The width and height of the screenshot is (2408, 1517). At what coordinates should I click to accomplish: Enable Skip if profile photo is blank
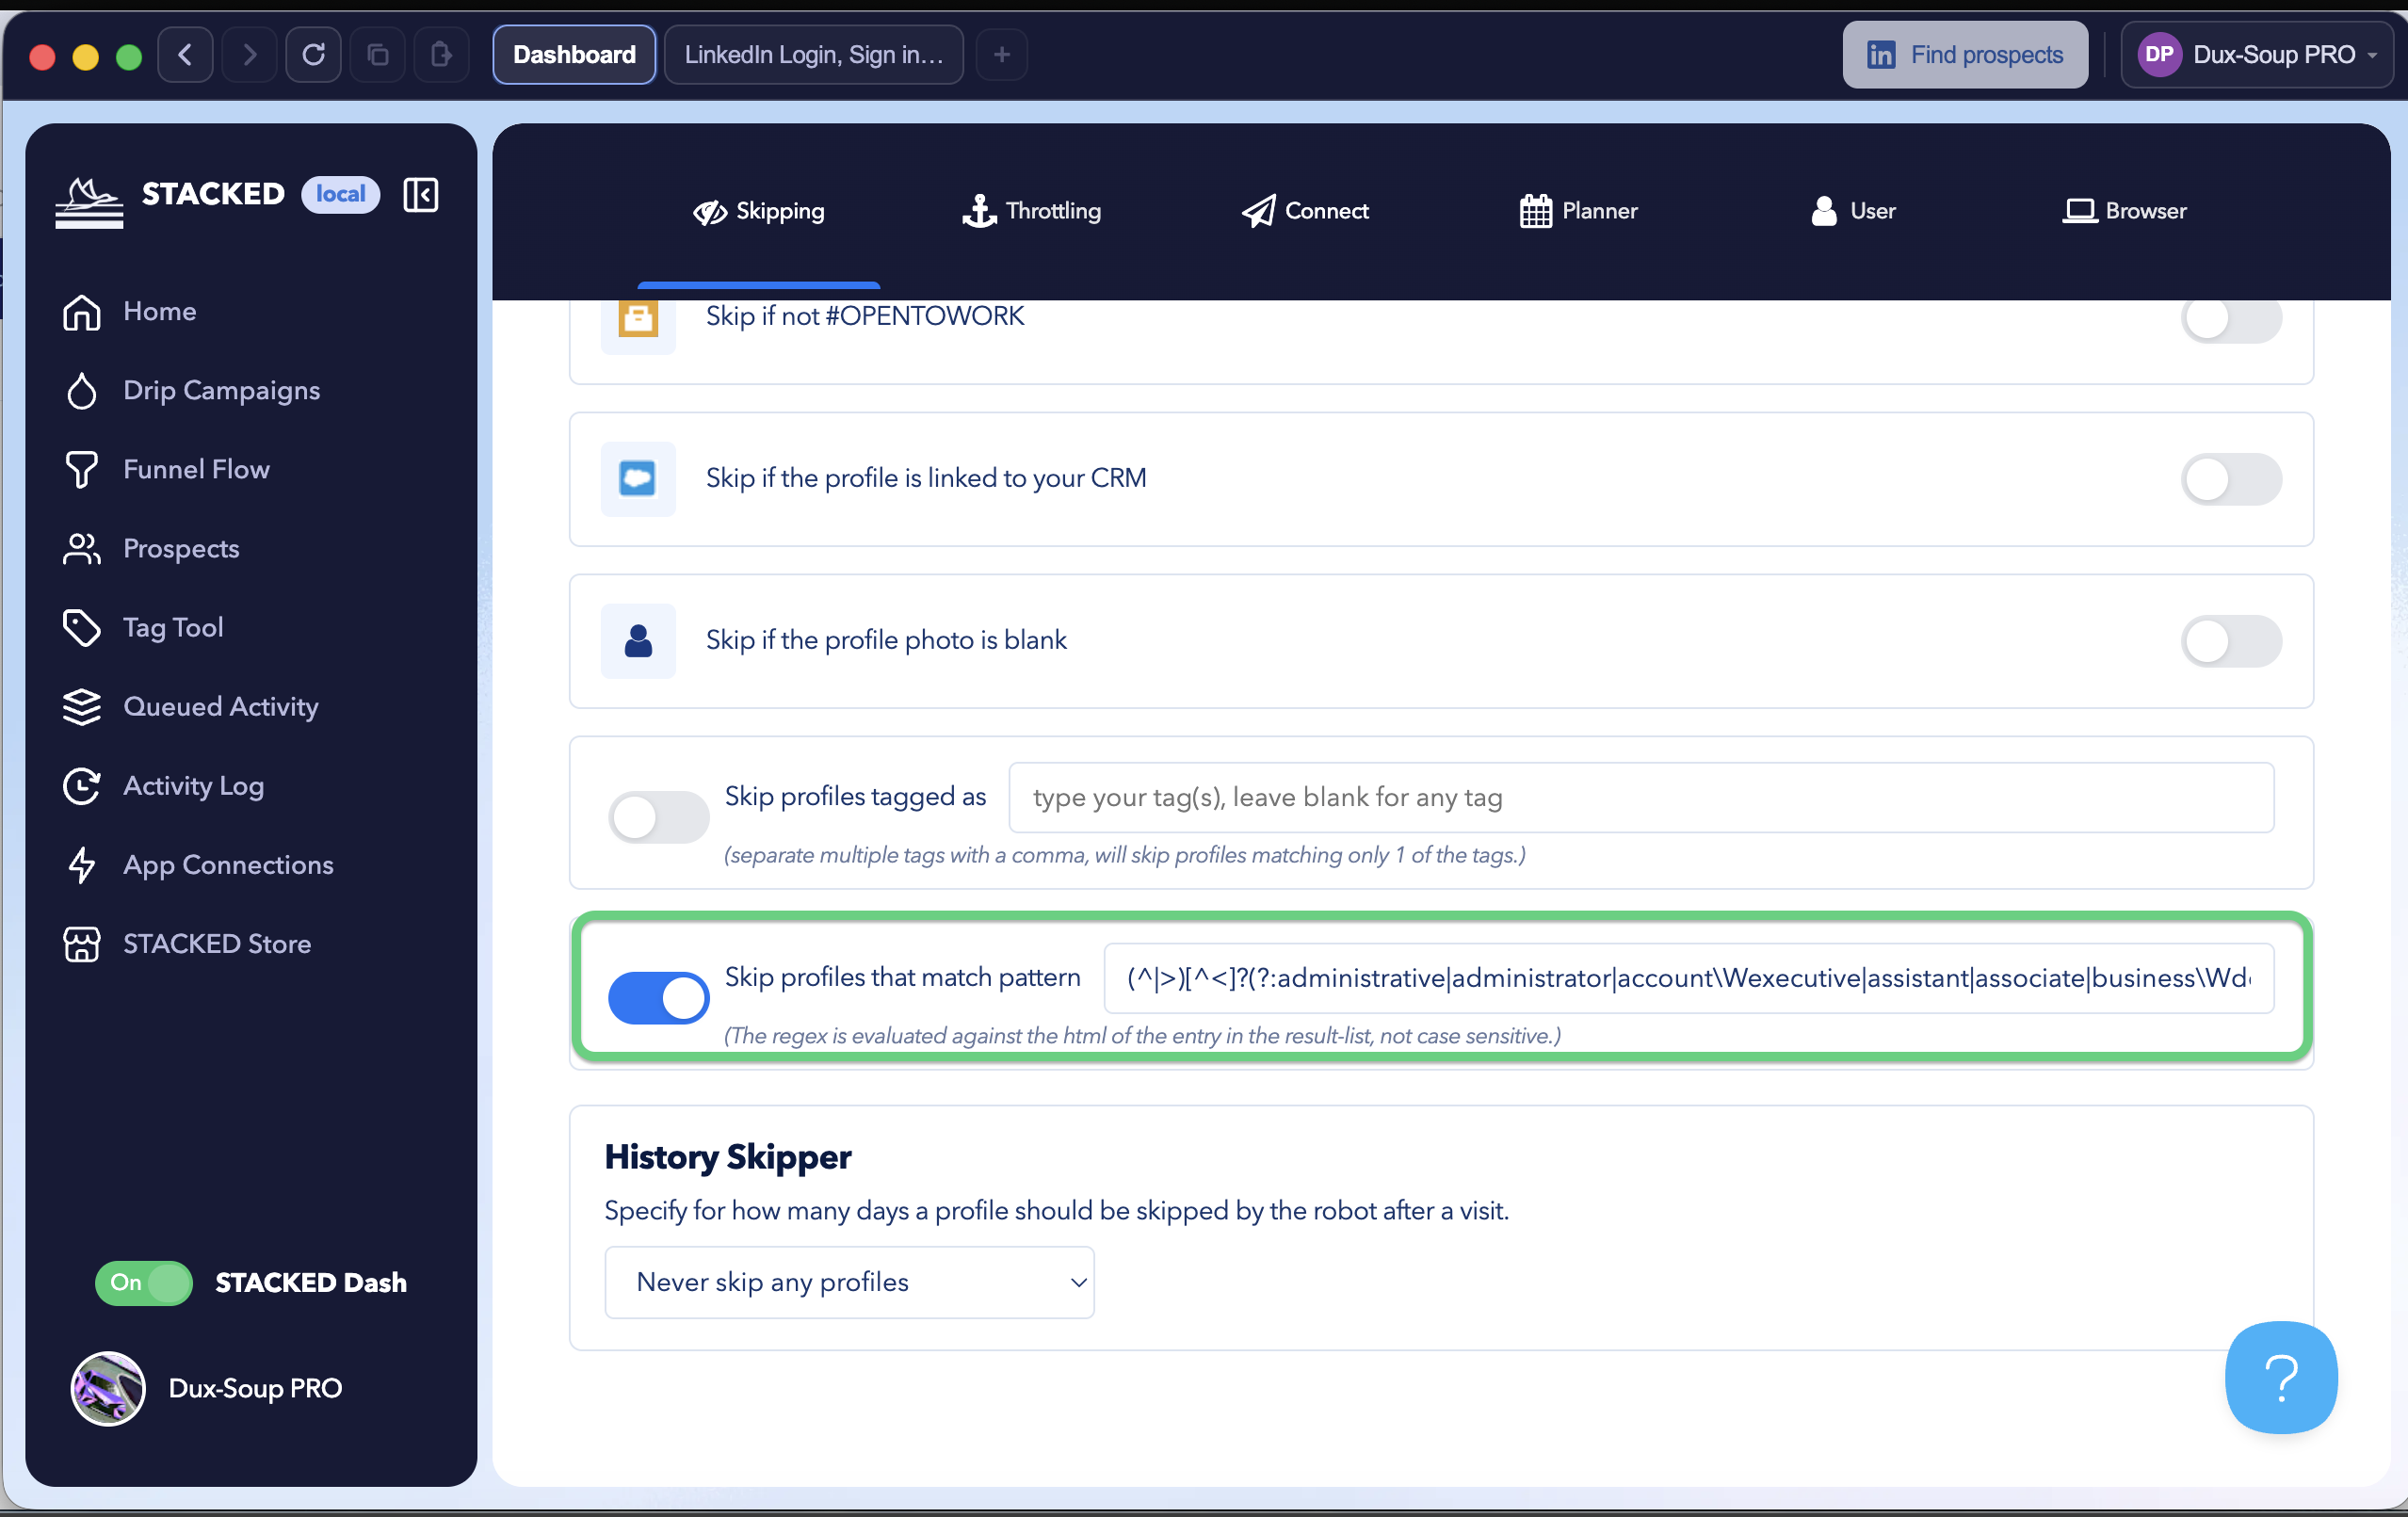pos(2231,641)
